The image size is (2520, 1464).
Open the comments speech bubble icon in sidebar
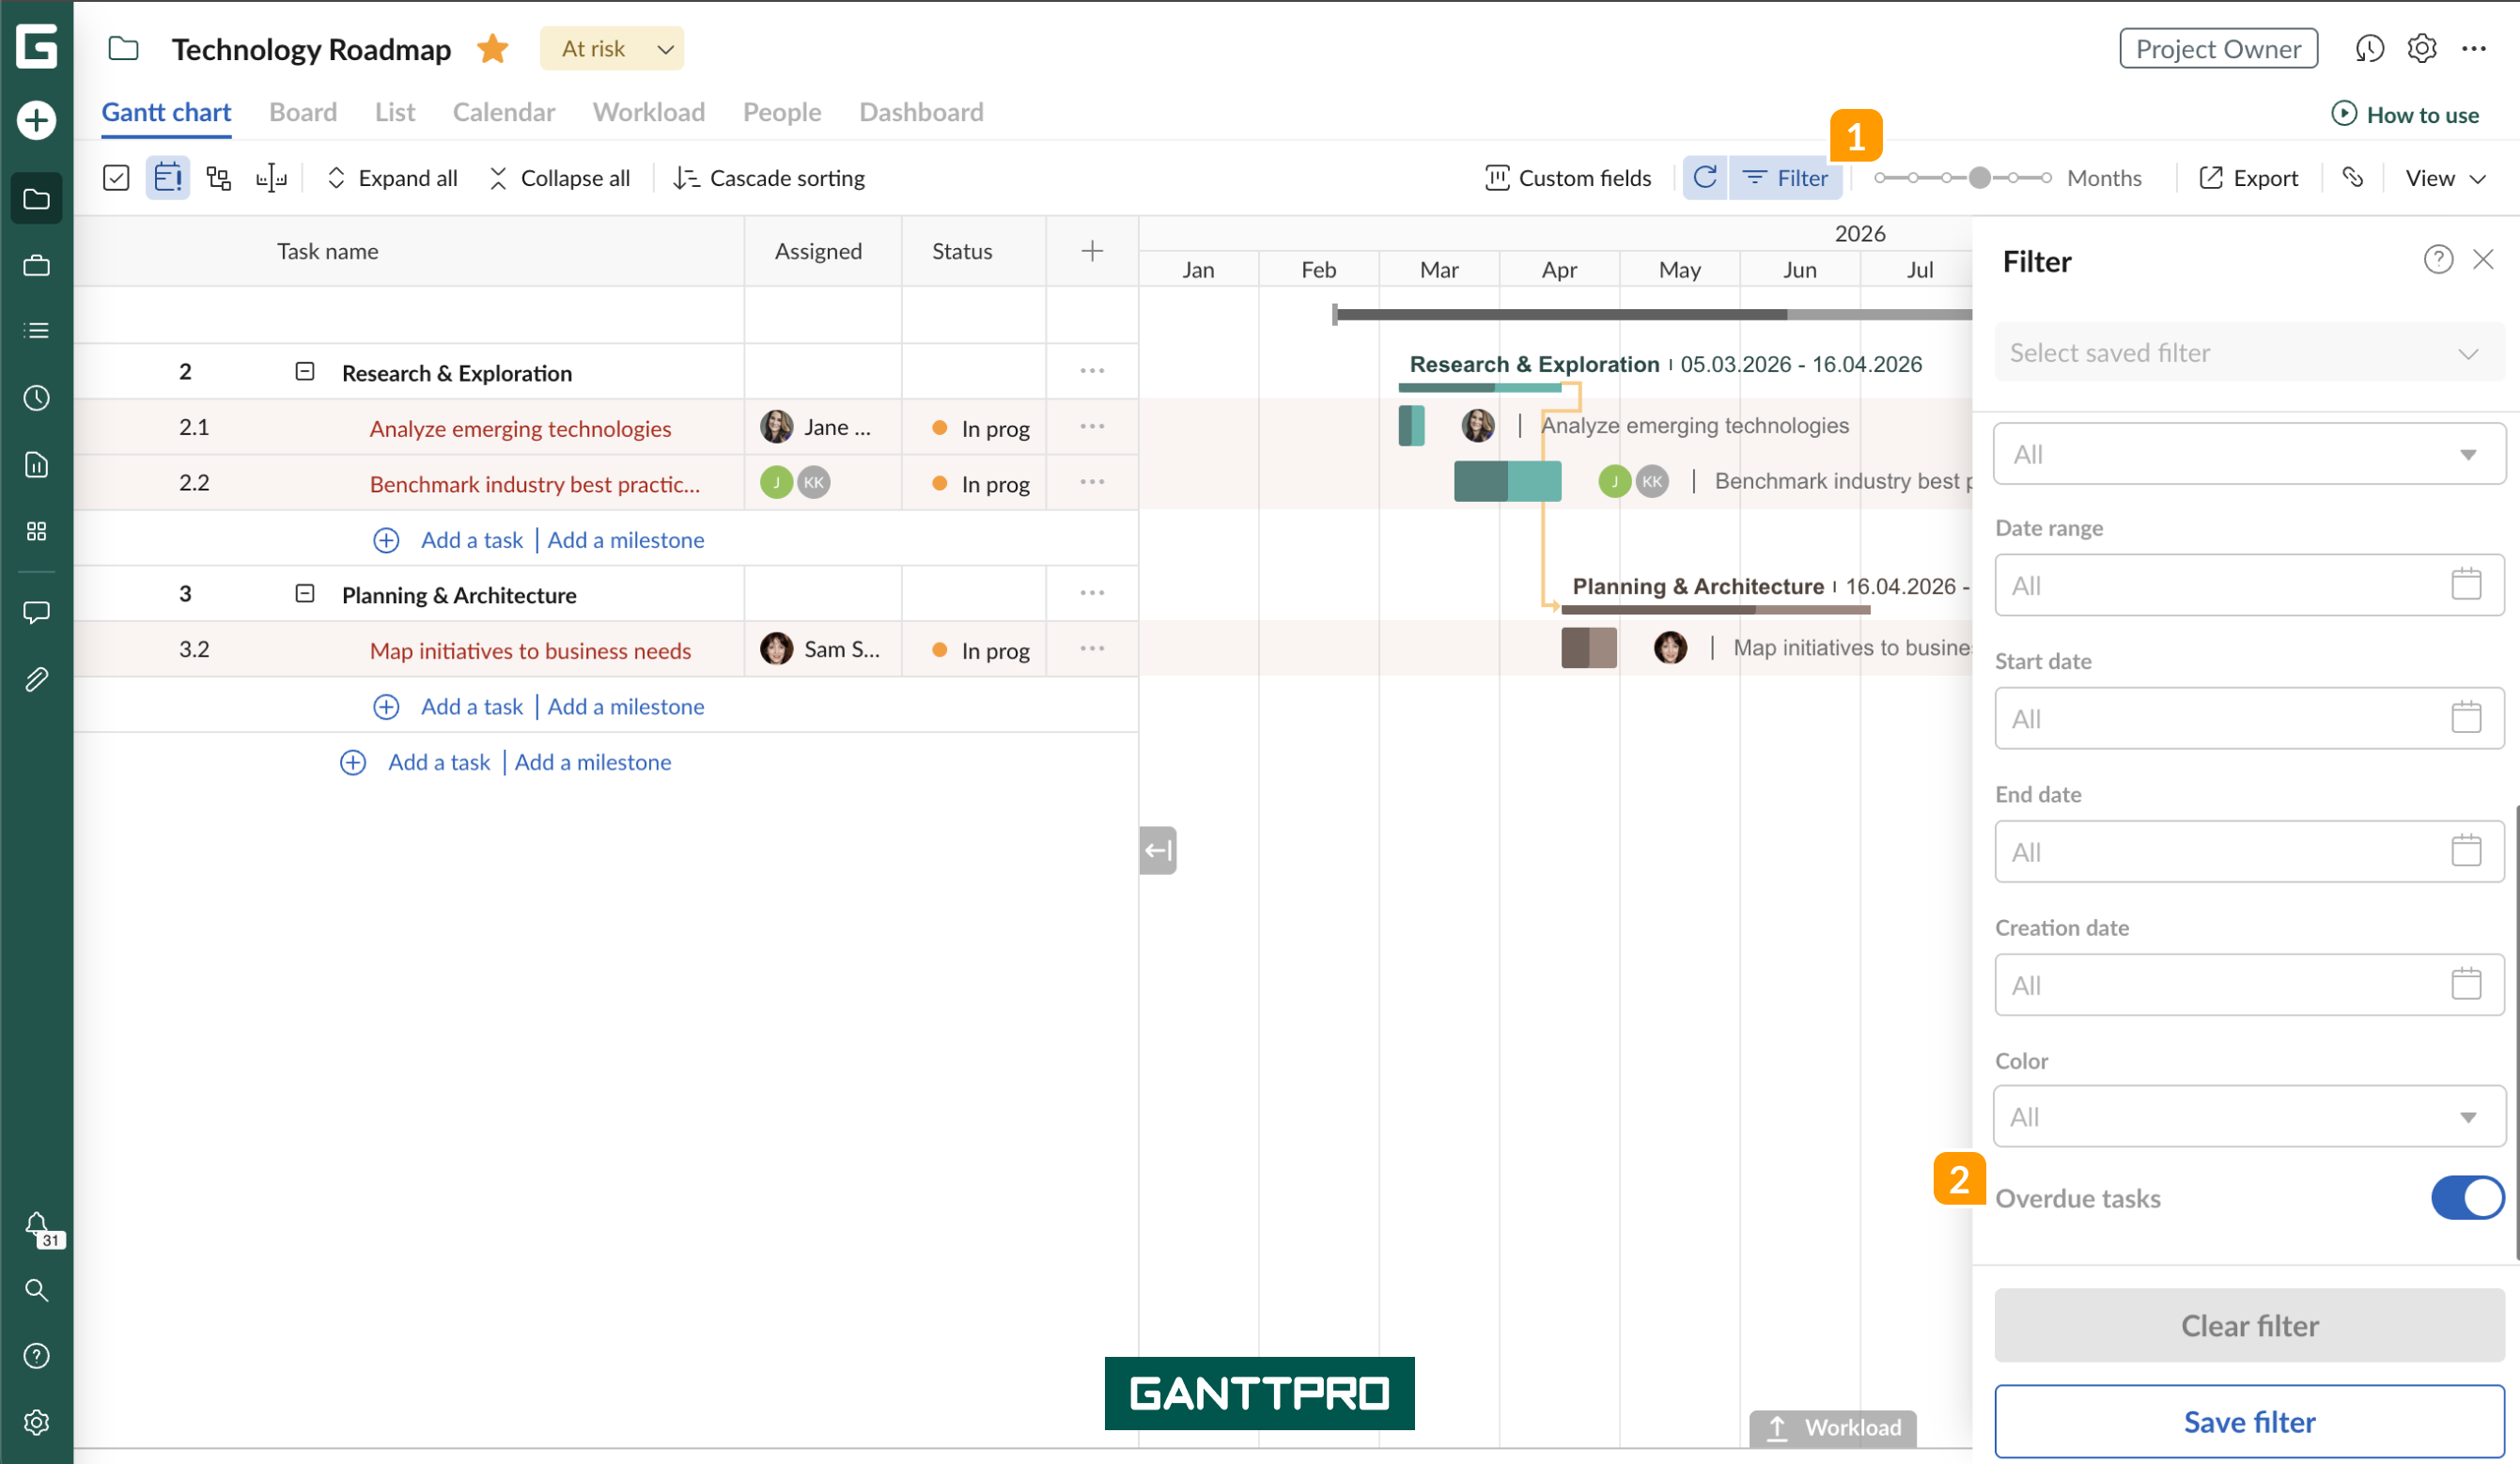click(36, 612)
